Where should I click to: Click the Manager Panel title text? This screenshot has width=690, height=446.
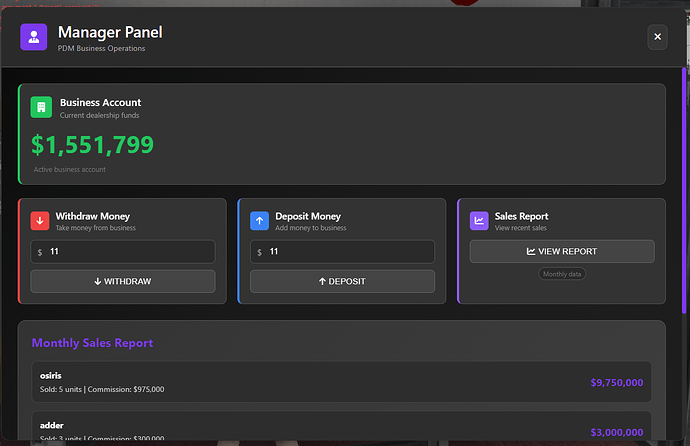coord(110,32)
